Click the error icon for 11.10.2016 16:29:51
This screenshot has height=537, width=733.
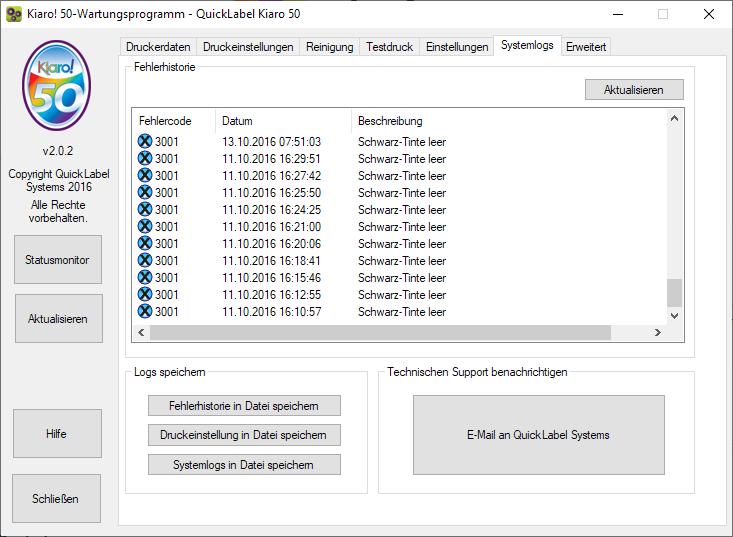[x=145, y=158]
